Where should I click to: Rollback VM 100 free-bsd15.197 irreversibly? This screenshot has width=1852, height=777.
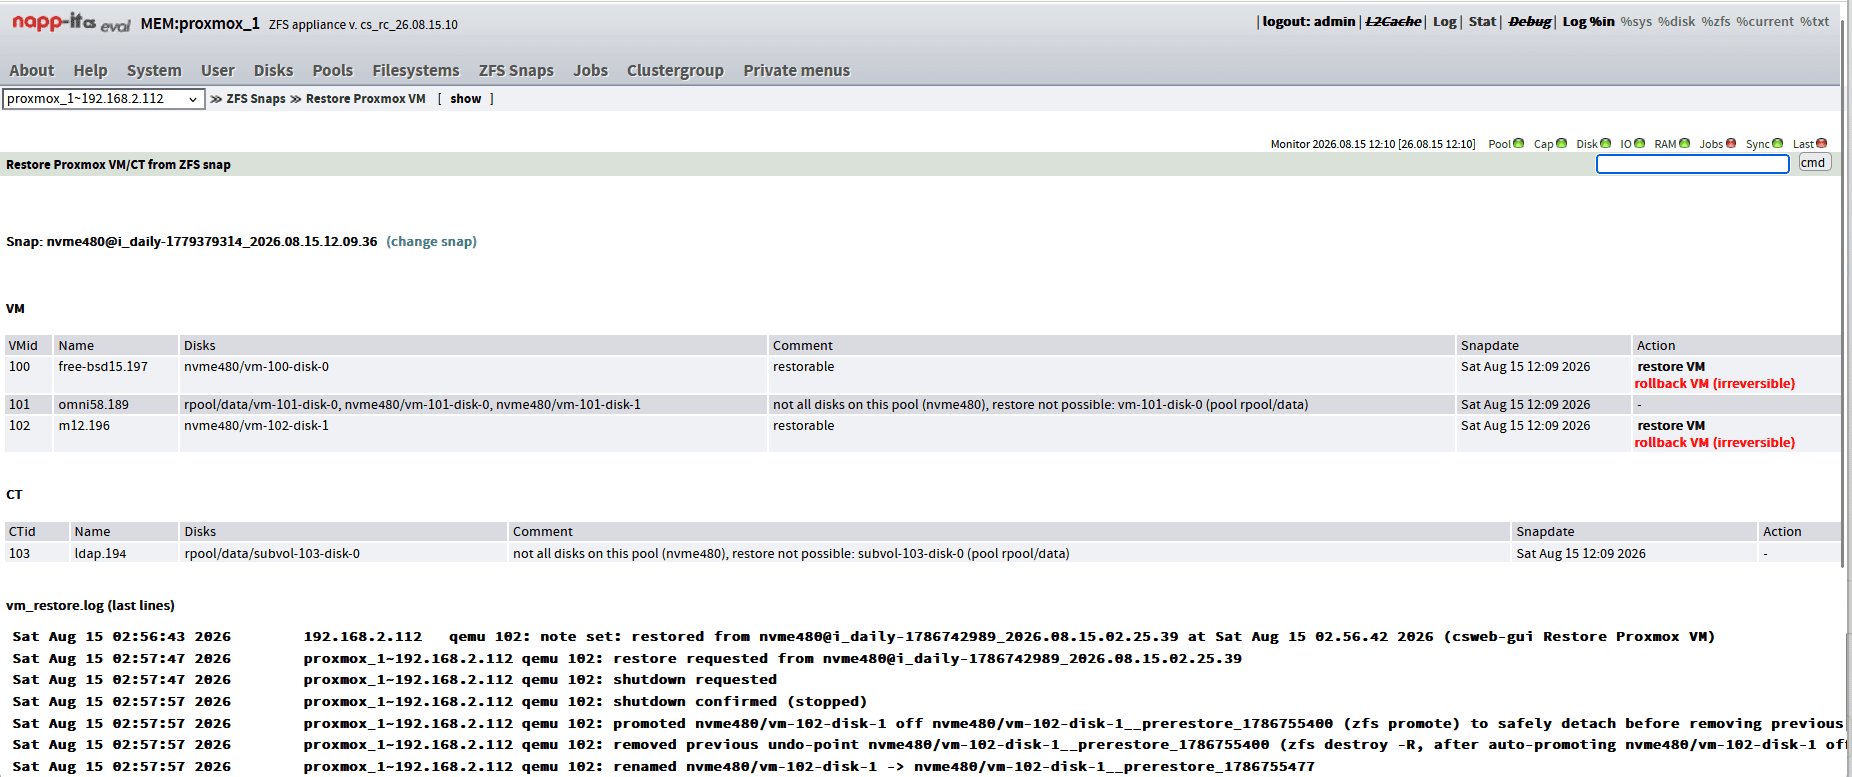click(1715, 384)
